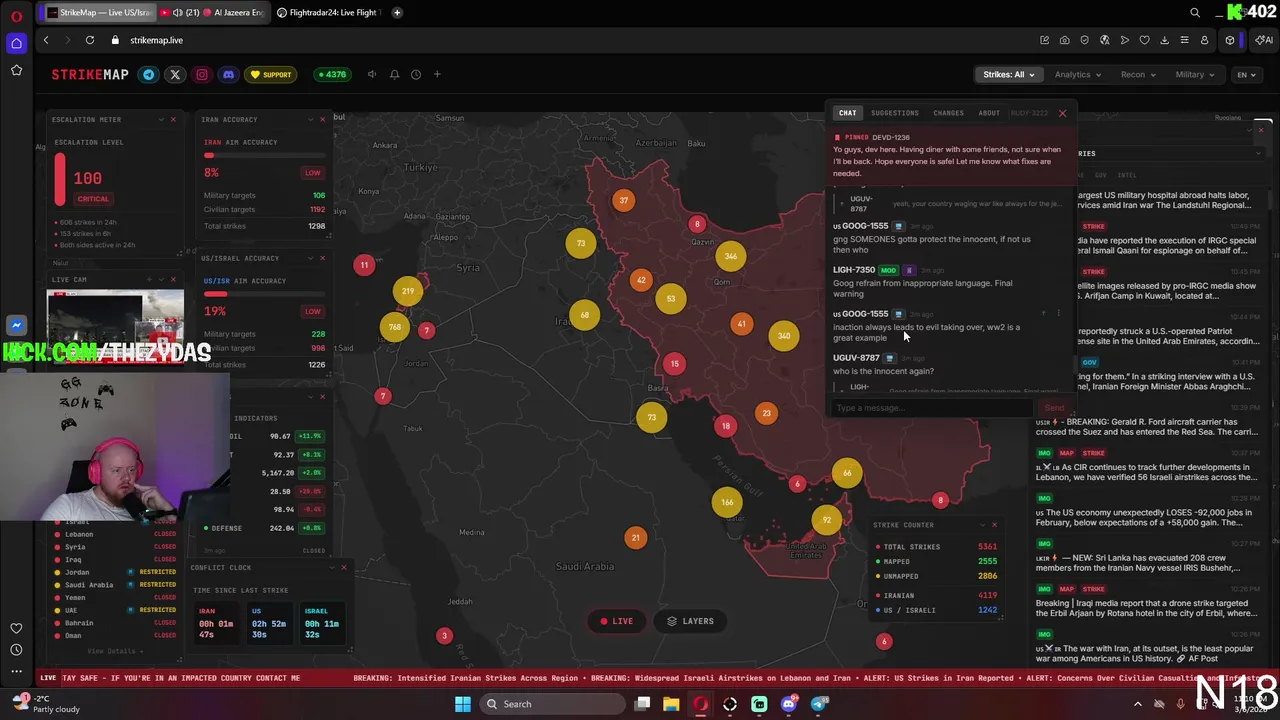Screen dimensions: 1280x720
Task: Click the plus icon in StrikeMap header
Action: (437, 74)
